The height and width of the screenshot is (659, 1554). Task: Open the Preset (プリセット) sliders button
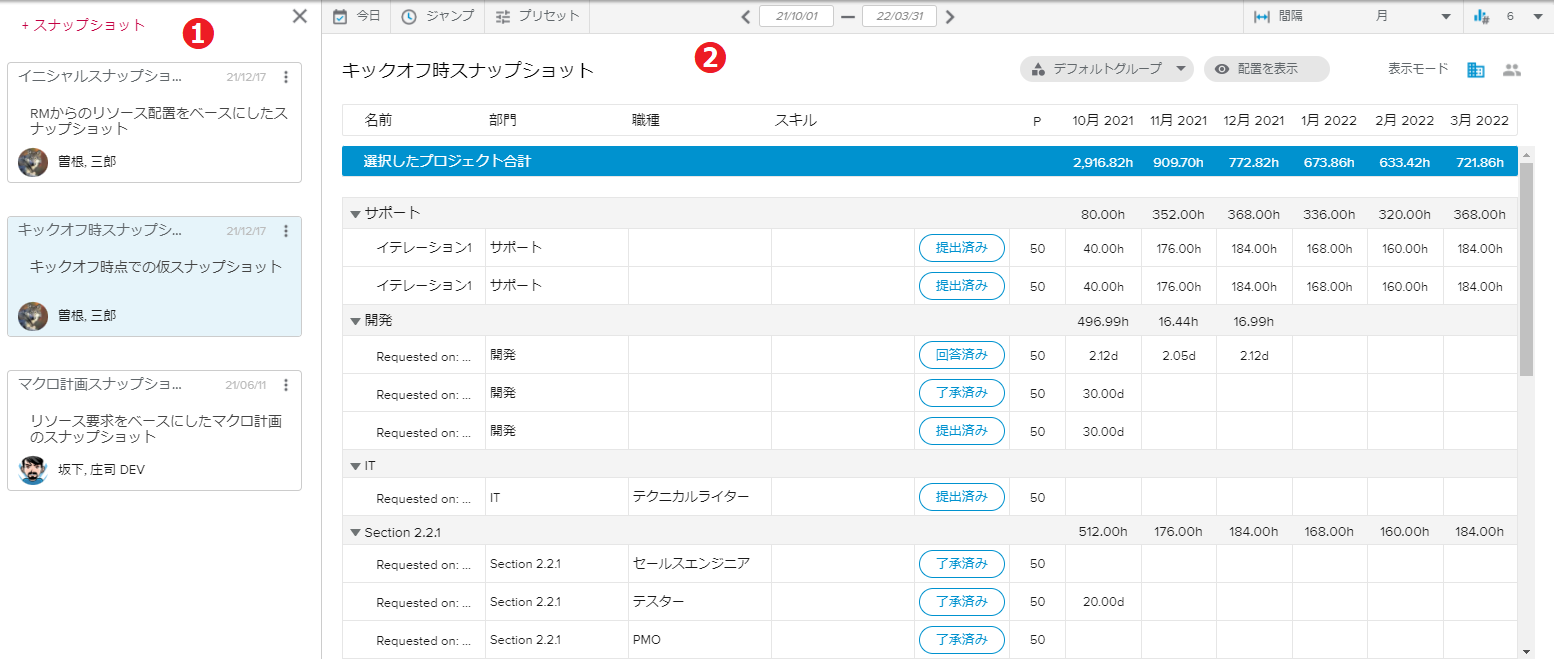537,16
